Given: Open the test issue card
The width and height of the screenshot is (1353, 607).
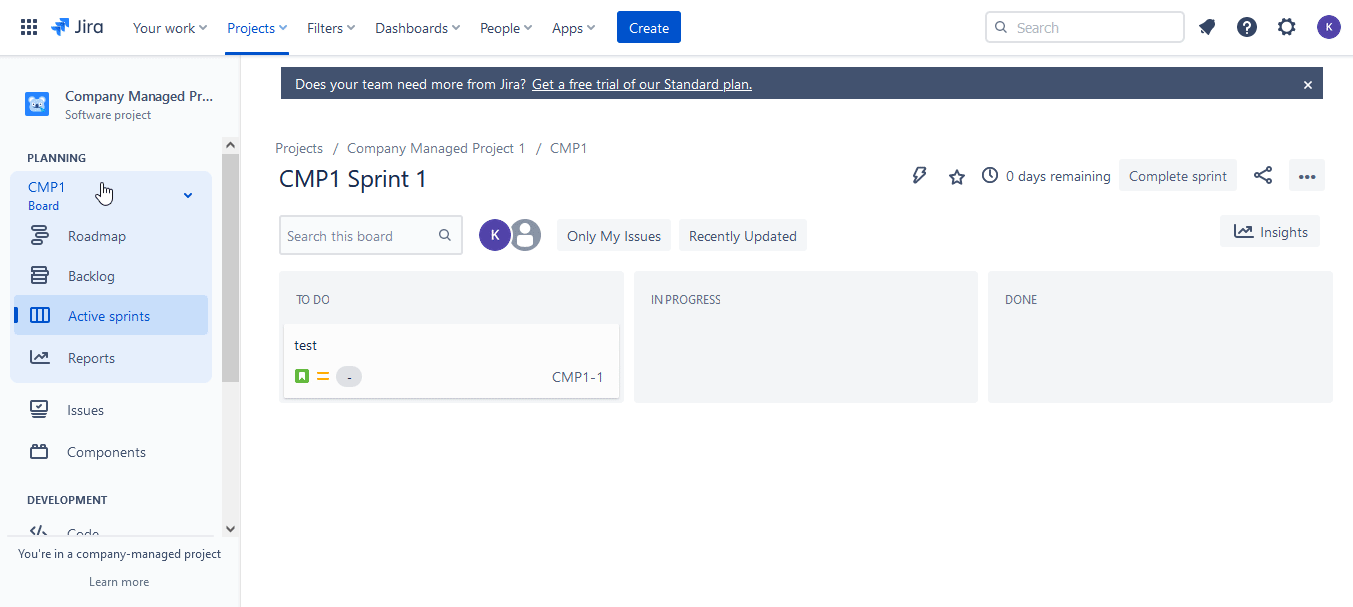Looking at the screenshot, I should pyautogui.click(x=451, y=361).
